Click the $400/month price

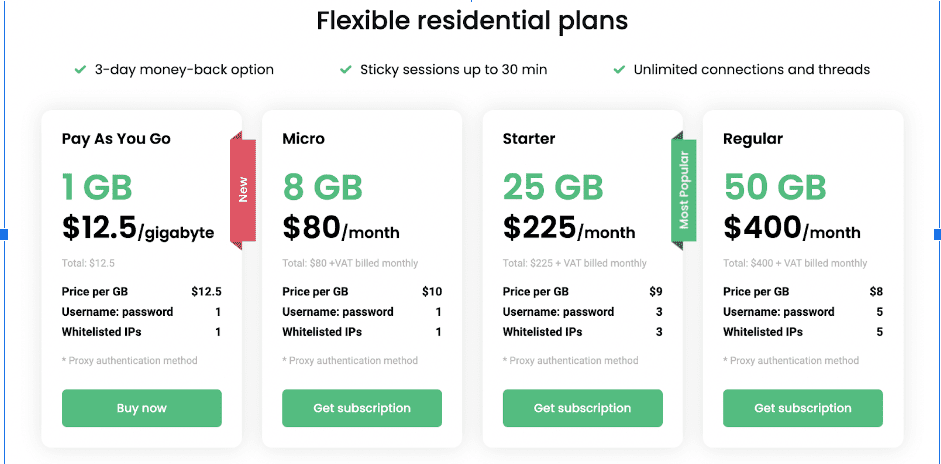coord(792,229)
